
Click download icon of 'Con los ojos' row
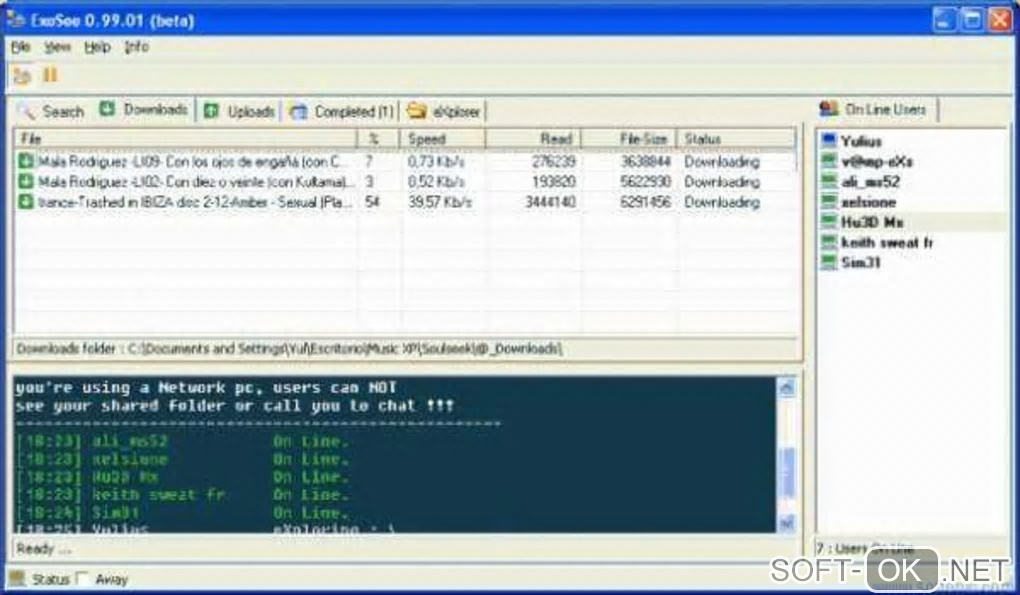[x=26, y=161]
